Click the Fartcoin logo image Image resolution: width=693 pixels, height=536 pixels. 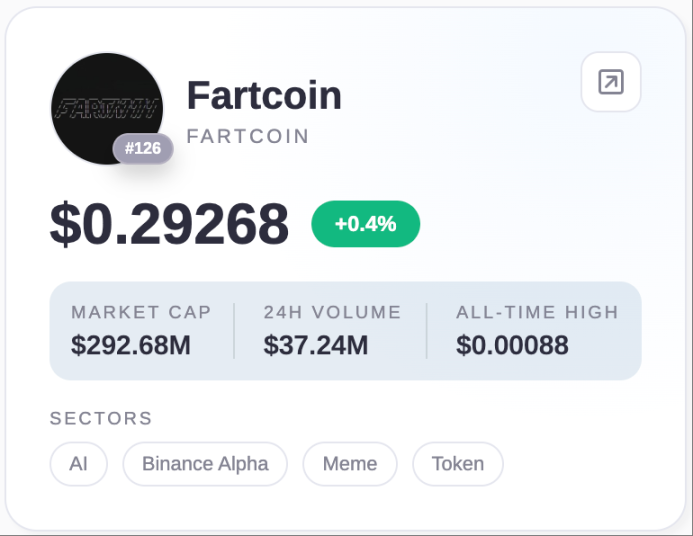pos(105,105)
